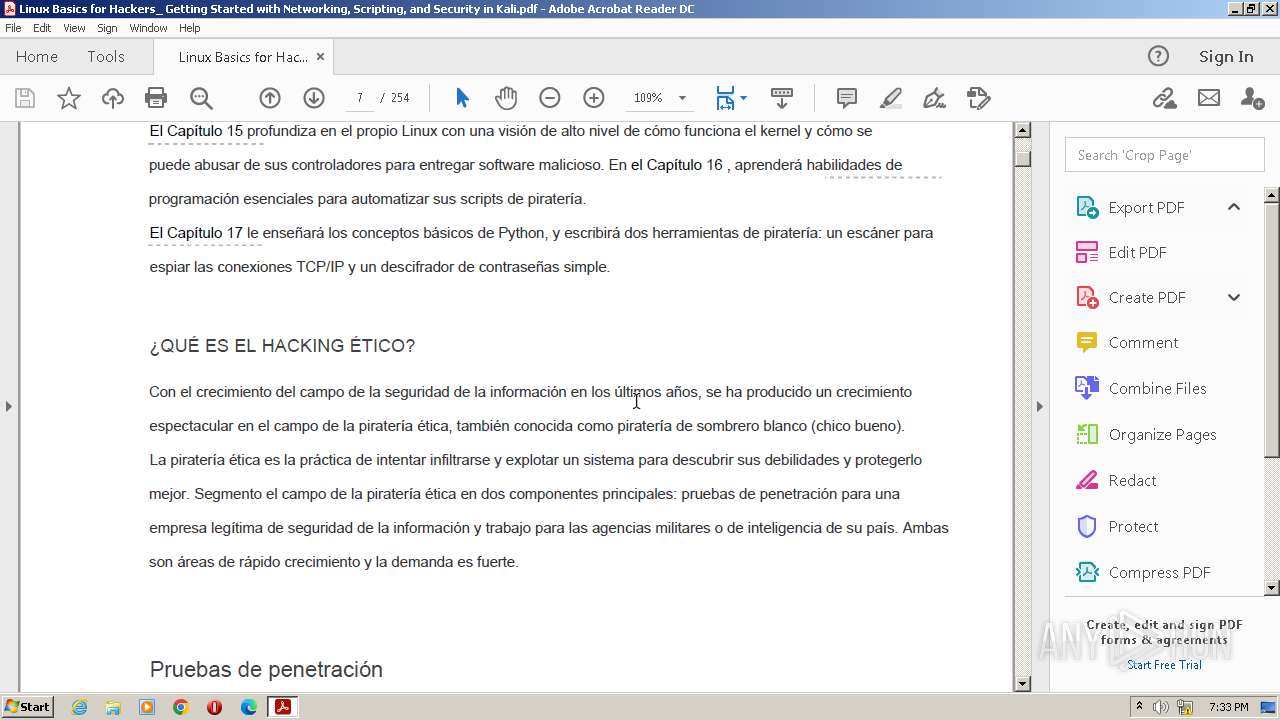Open the Organize Pages tool
This screenshot has height=720, width=1280.
pyautogui.click(x=1162, y=434)
